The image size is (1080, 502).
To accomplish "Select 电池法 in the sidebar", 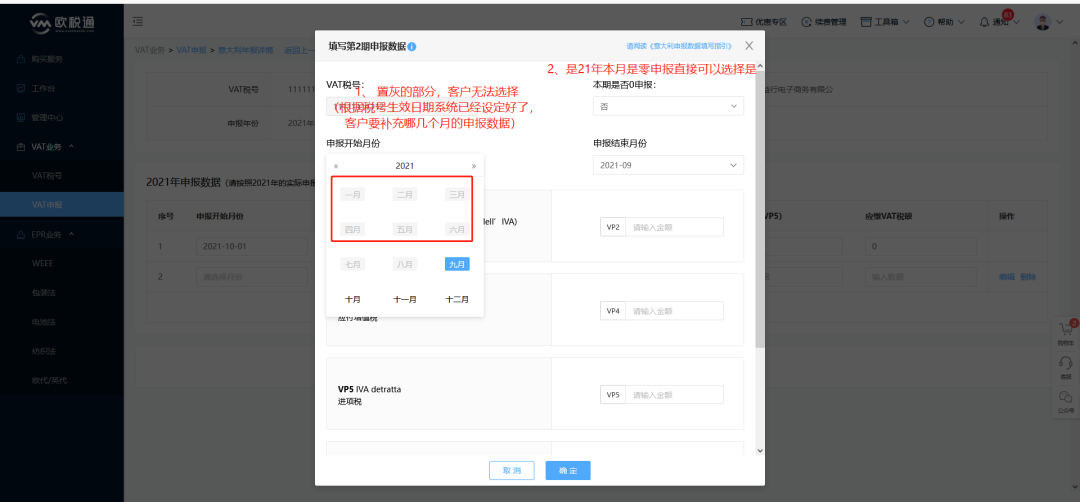I will click(43, 322).
